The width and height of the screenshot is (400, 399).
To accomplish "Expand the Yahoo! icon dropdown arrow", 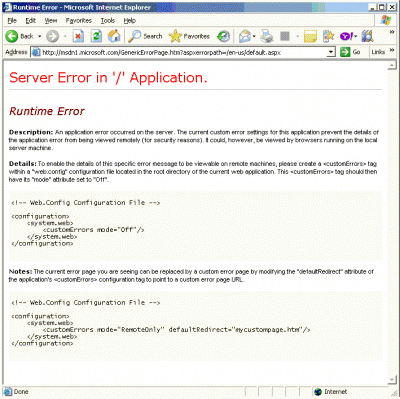I will [x=355, y=36].
